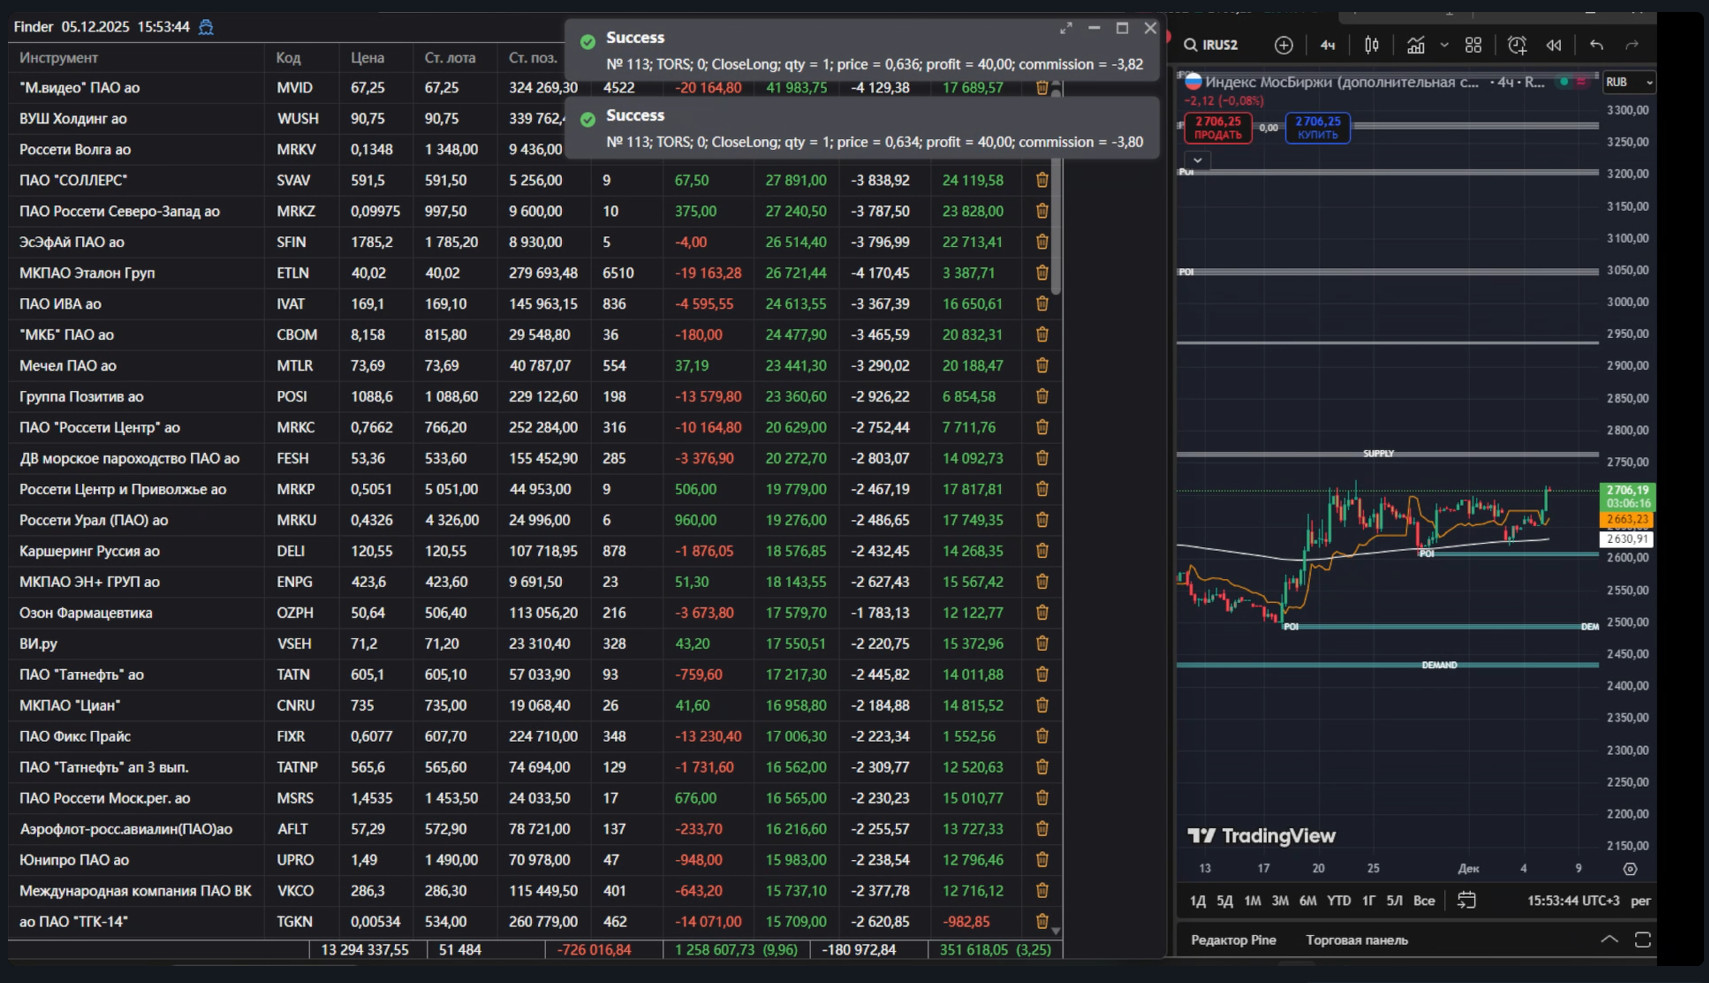Change the candlestick chart style
The width and height of the screenshot is (1709, 983).
tap(1372, 45)
